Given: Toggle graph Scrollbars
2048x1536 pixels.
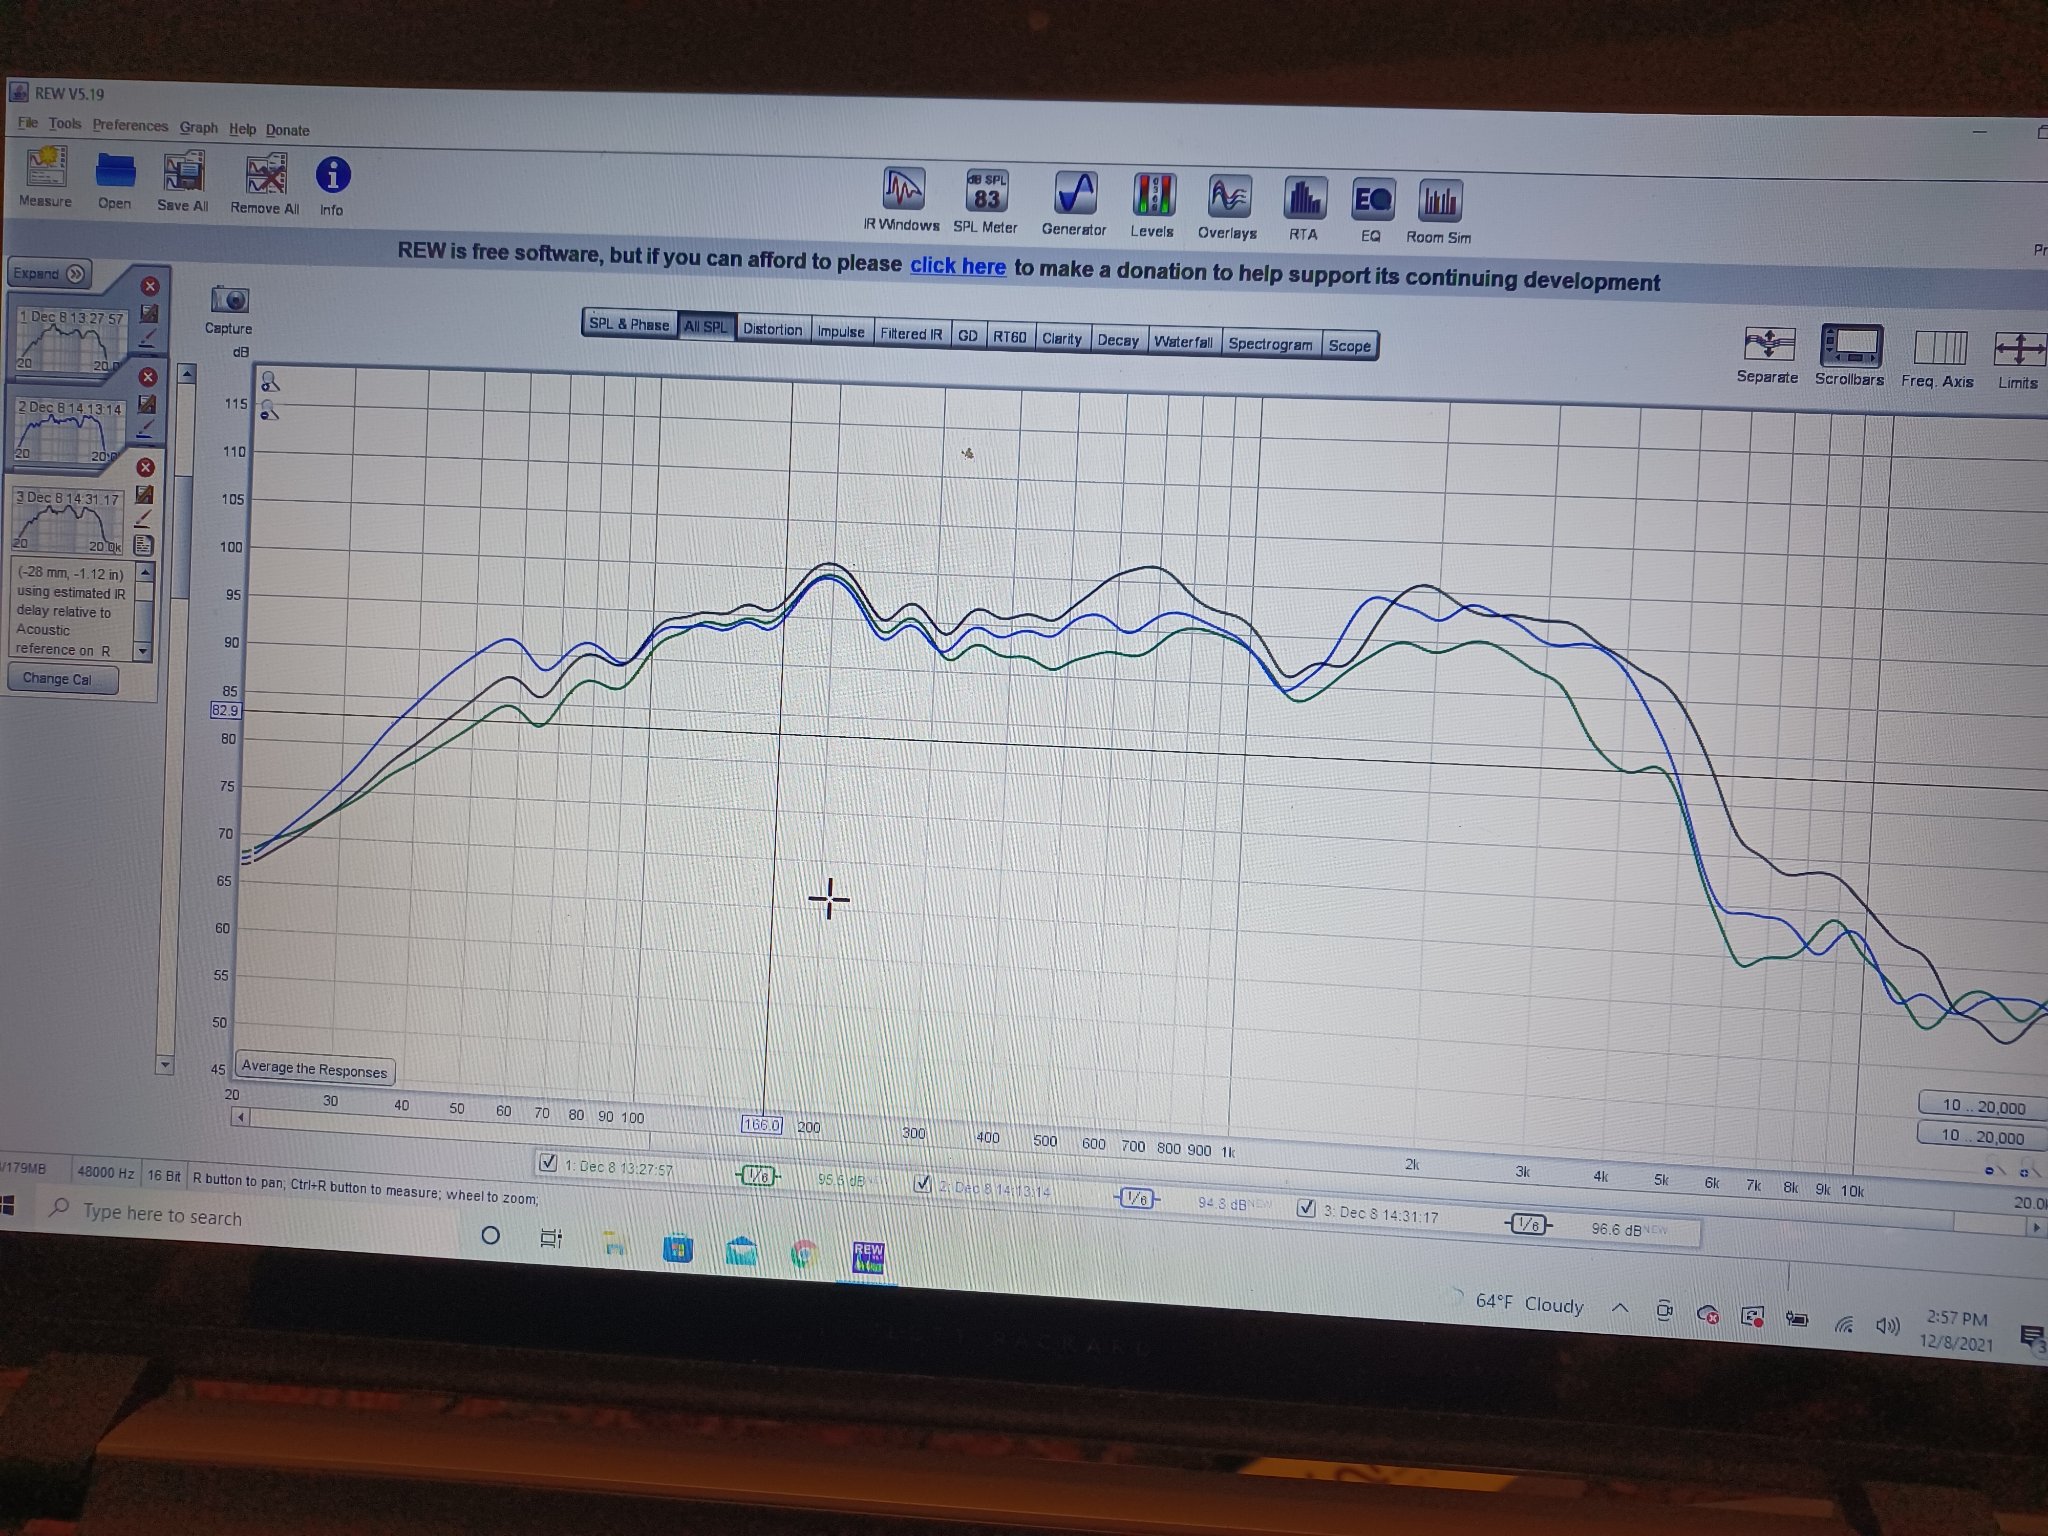Looking at the screenshot, I should coord(1851,356).
